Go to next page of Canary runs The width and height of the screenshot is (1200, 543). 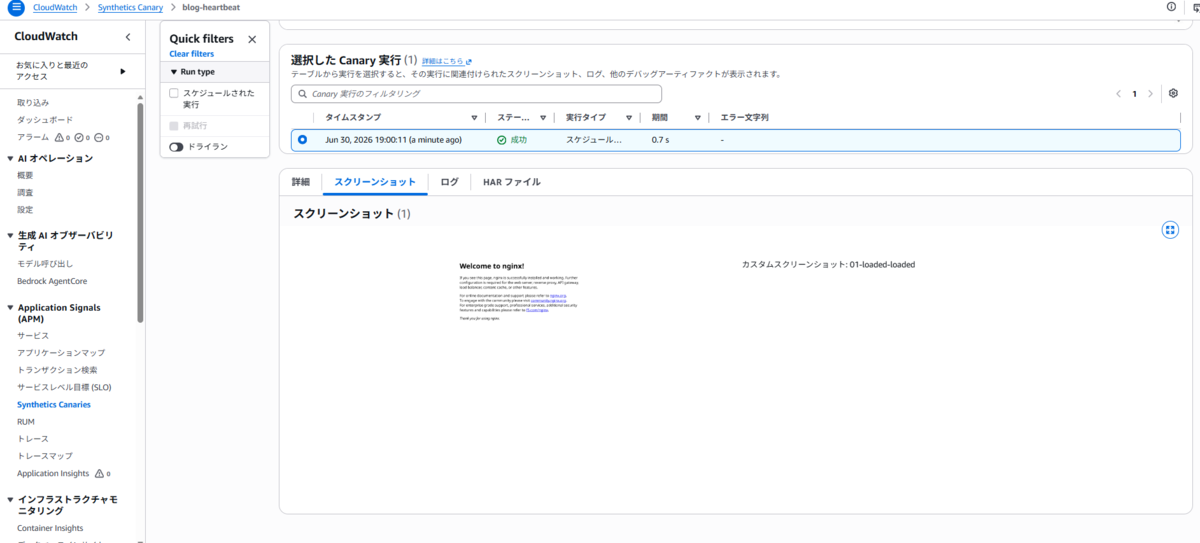point(1150,93)
